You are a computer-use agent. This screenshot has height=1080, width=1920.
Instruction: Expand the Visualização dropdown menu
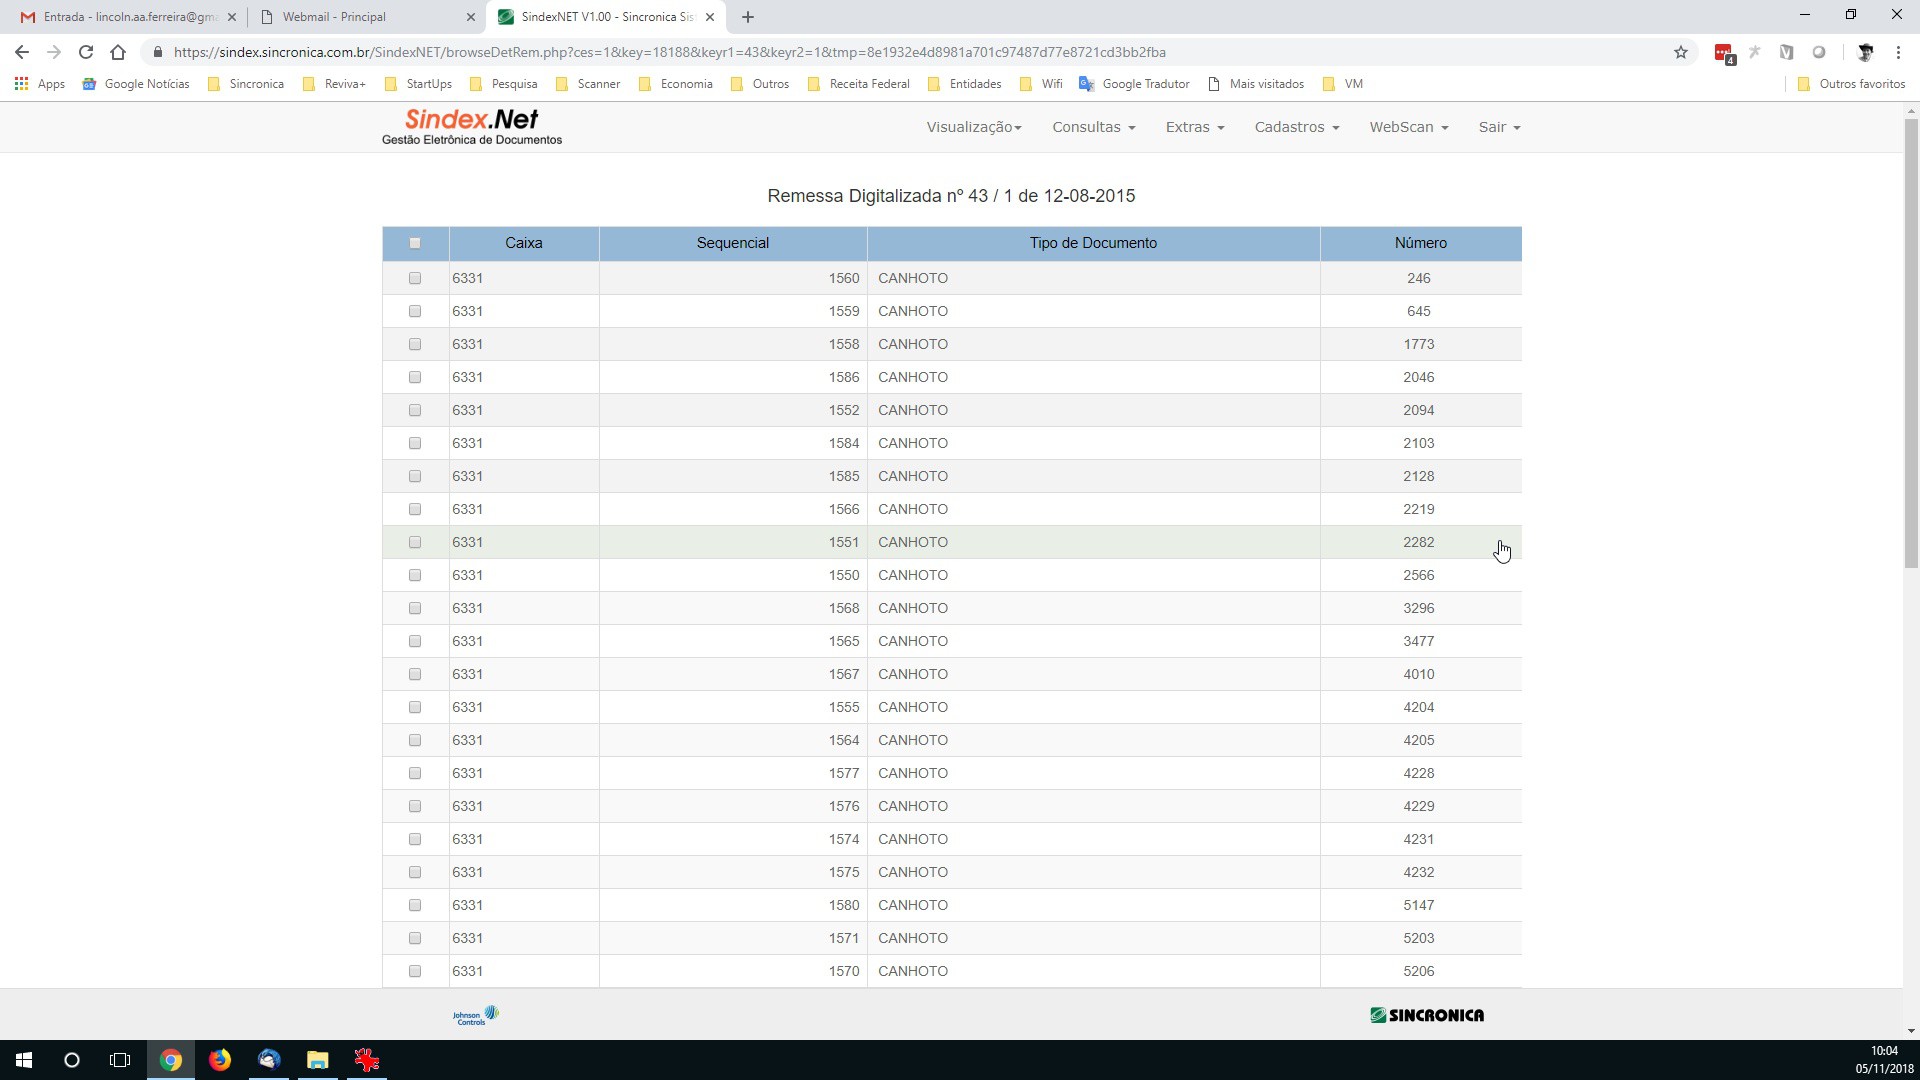coord(974,127)
